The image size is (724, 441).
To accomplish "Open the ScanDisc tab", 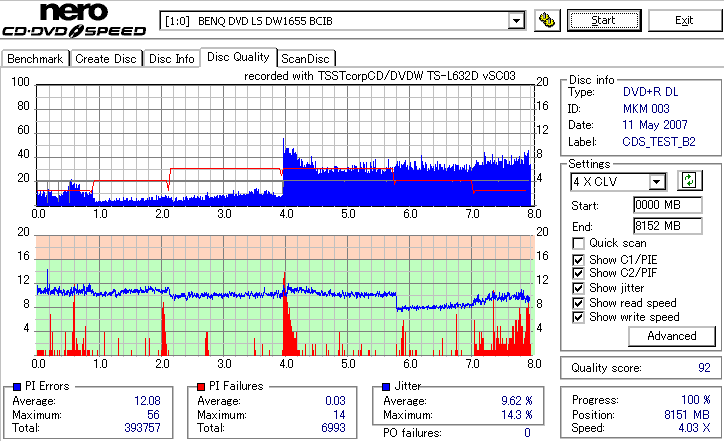I will click(305, 59).
